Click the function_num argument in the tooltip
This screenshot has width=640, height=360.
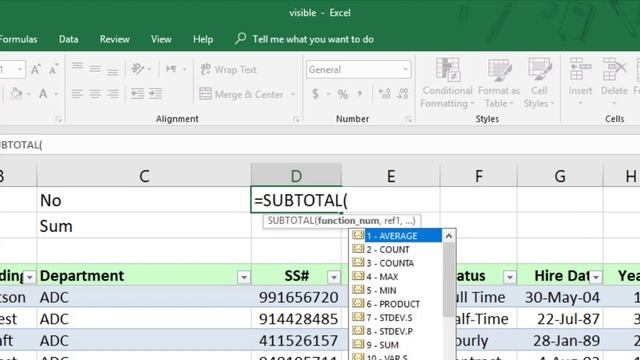(348, 221)
